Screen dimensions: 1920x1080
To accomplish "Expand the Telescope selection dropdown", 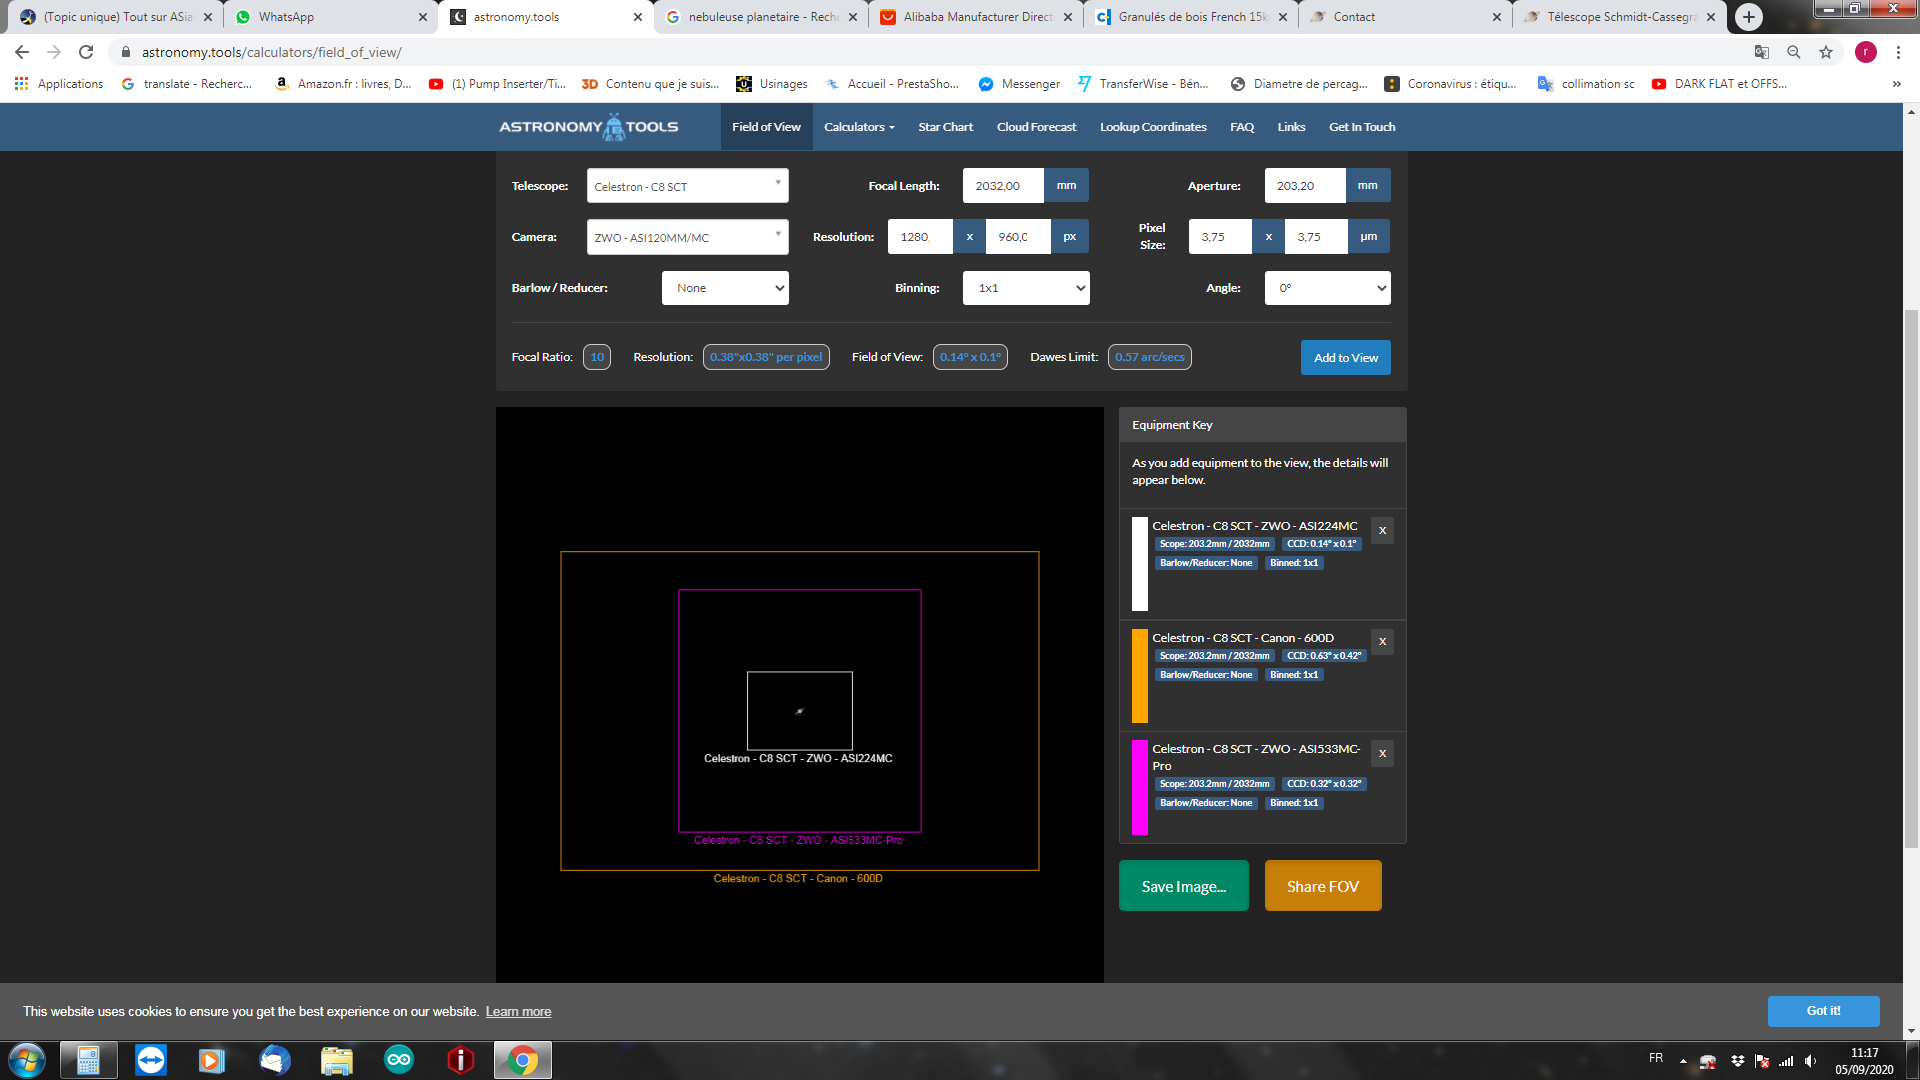I will [x=687, y=186].
